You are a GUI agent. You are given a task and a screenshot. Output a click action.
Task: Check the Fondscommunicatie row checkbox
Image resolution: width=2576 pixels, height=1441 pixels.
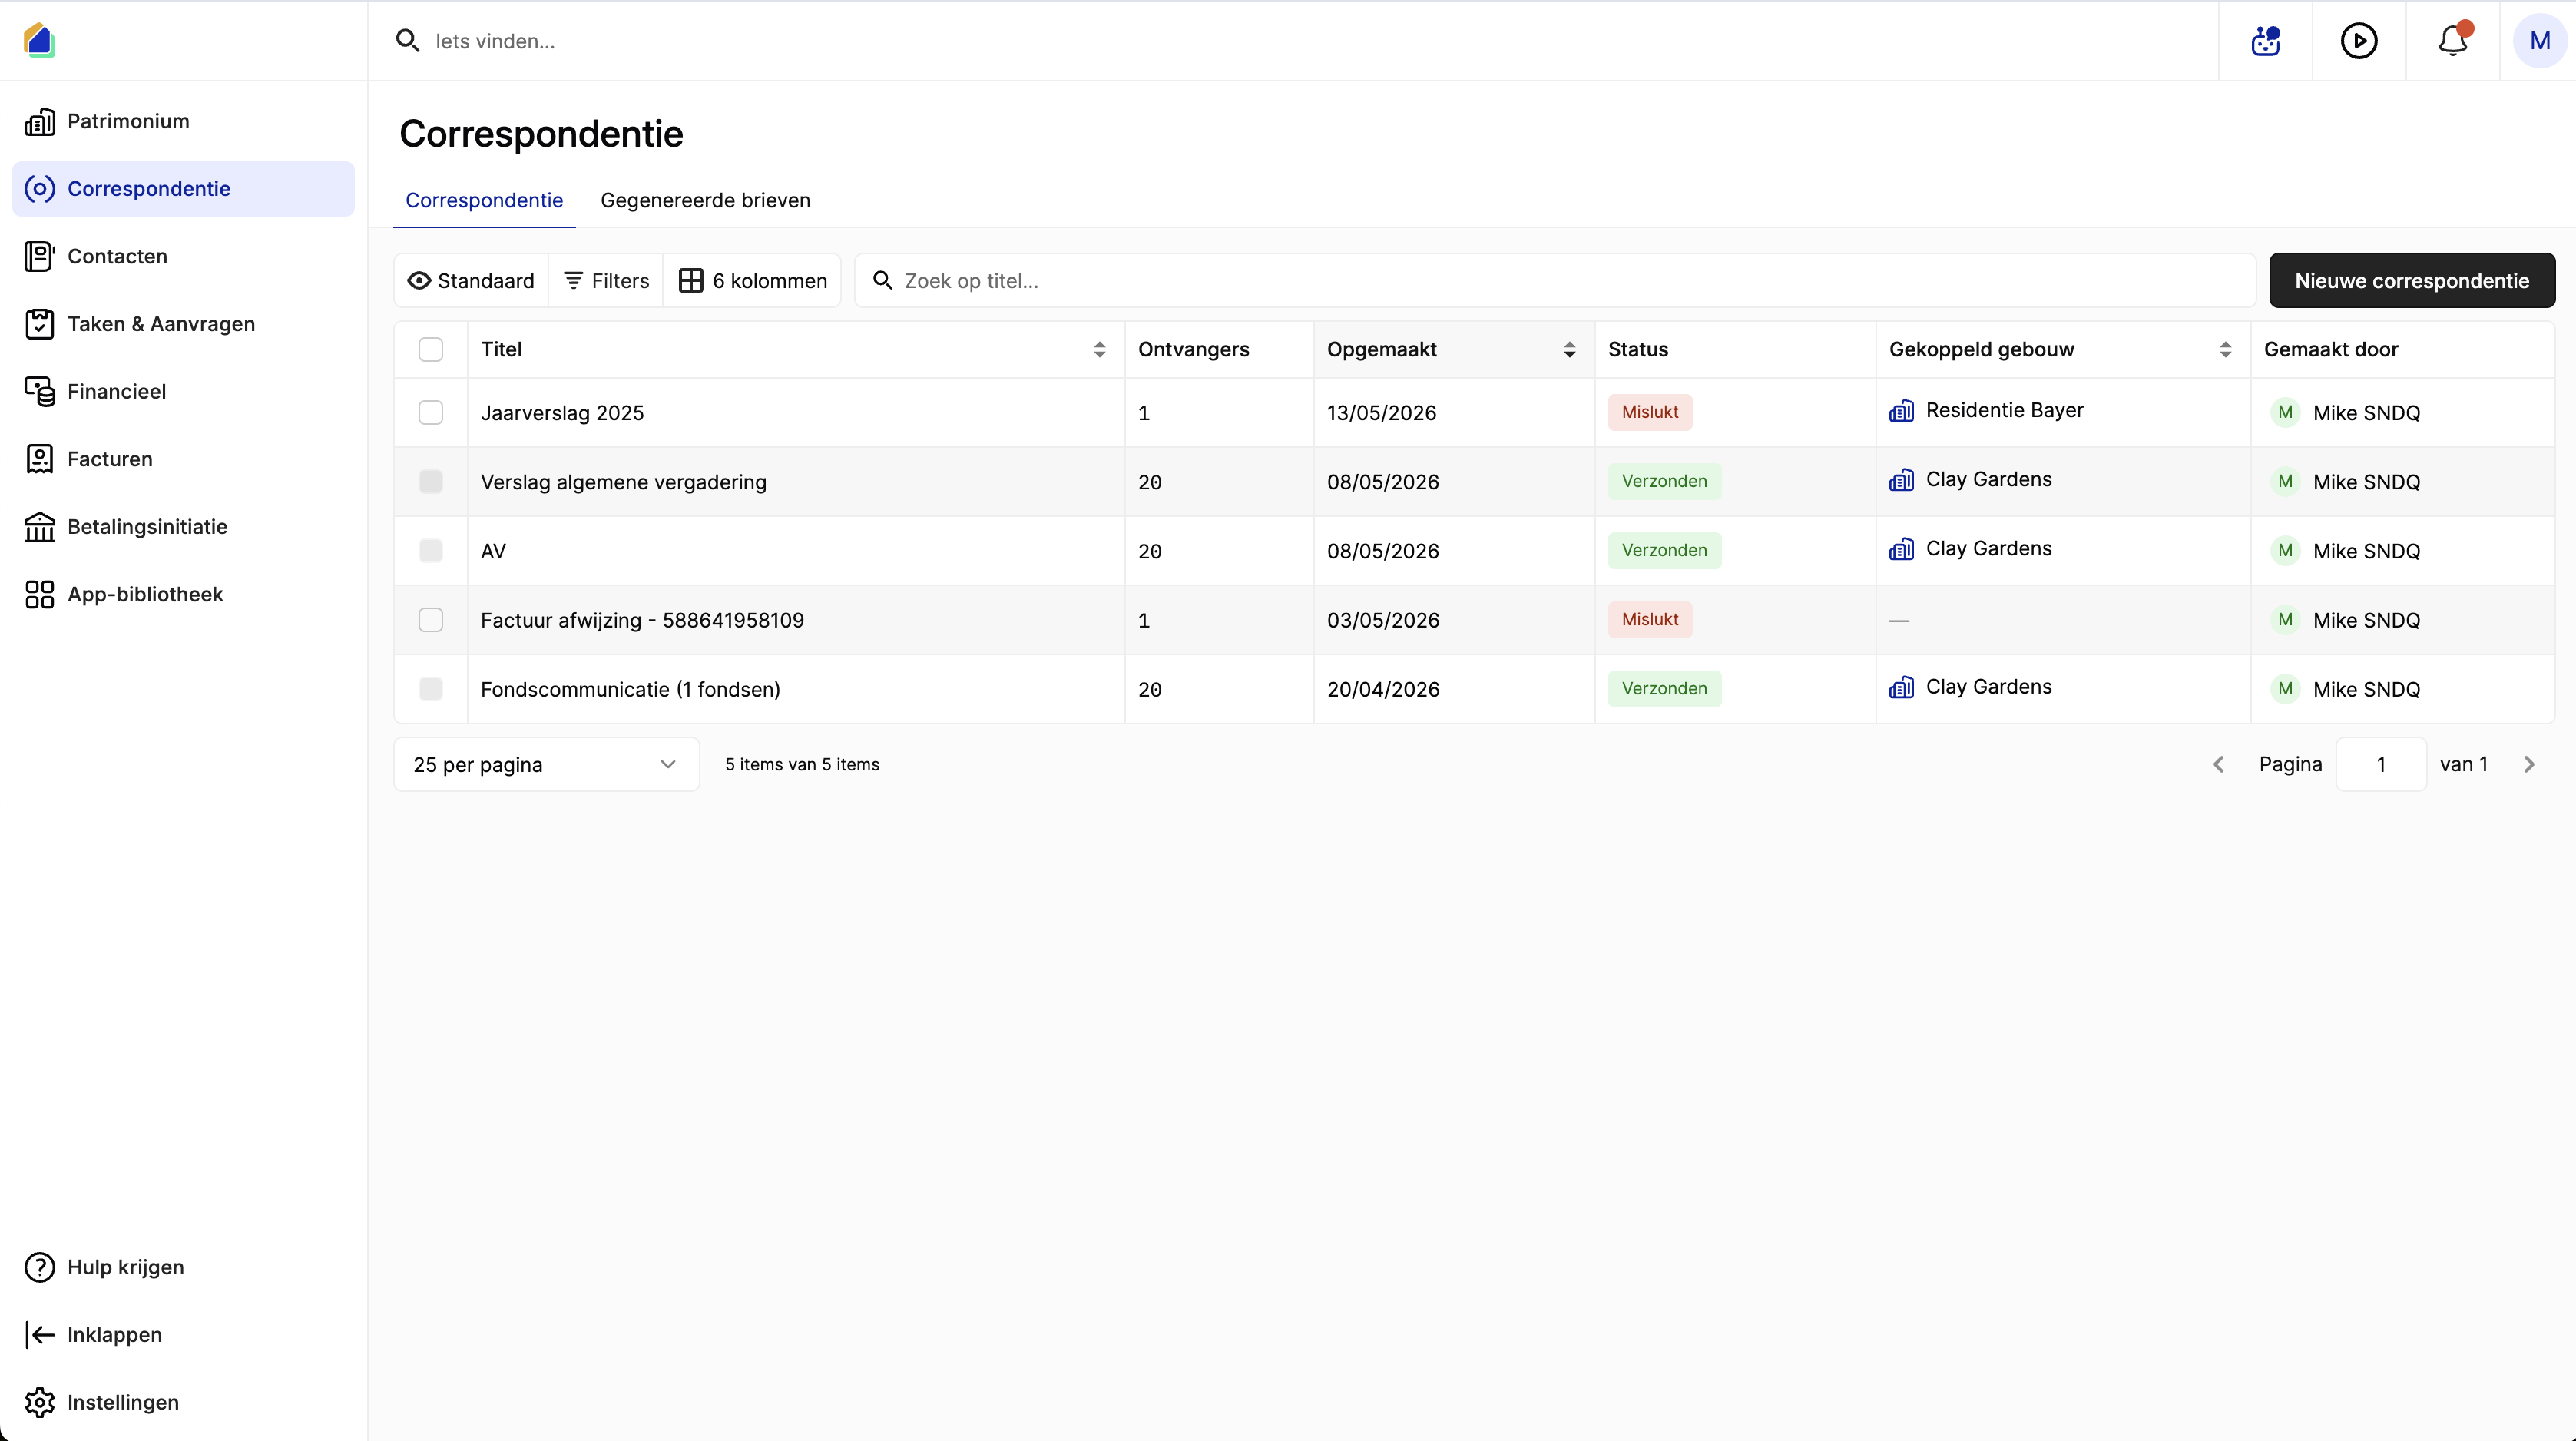click(x=431, y=689)
